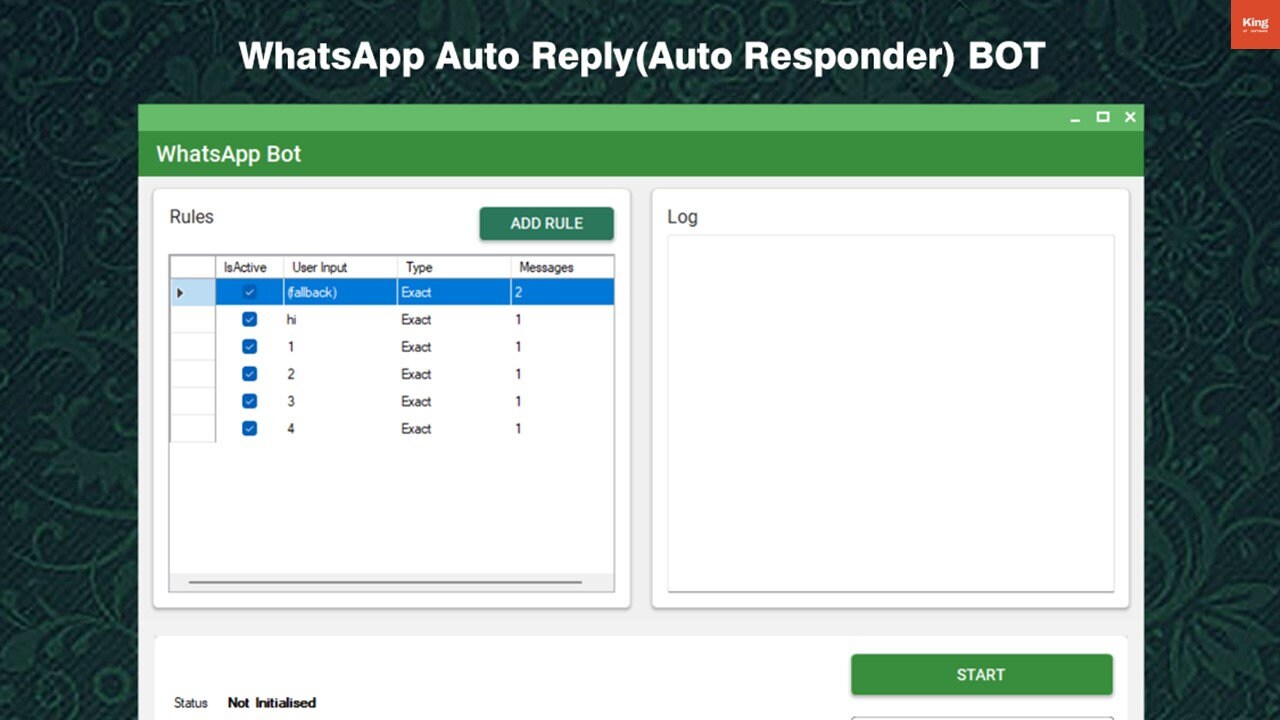Close the WhatsApp Bot window
The height and width of the screenshot is (720, 1280).
click(1130, 117)
